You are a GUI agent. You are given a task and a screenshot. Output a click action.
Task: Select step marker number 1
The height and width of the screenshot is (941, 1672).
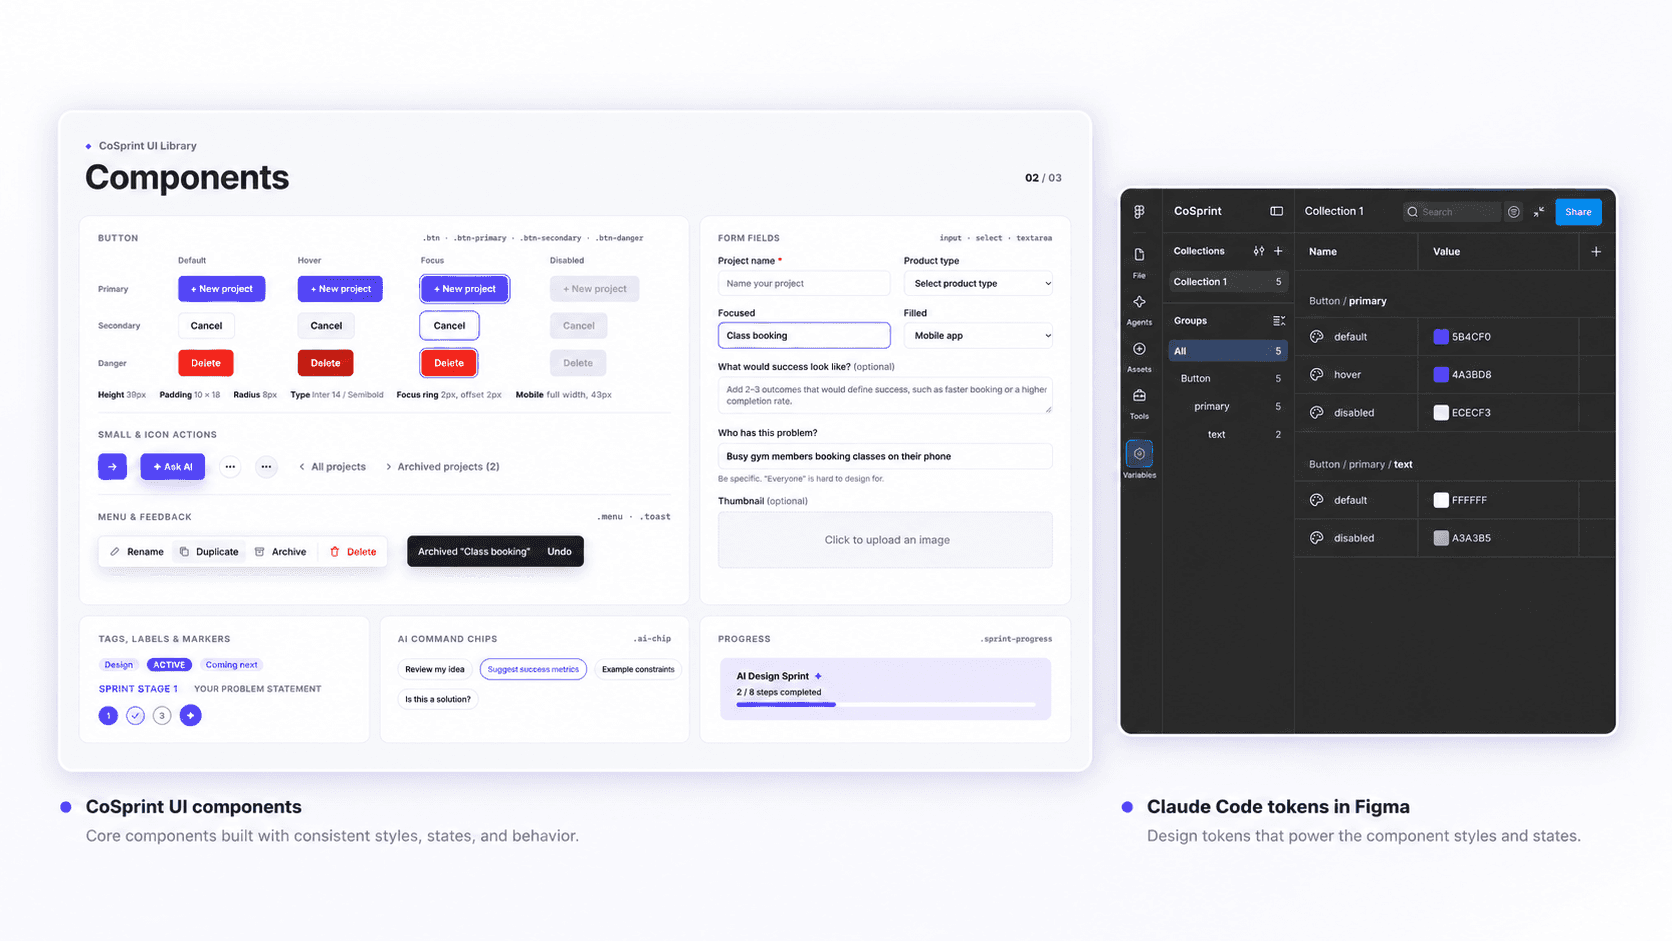(108, 715)
